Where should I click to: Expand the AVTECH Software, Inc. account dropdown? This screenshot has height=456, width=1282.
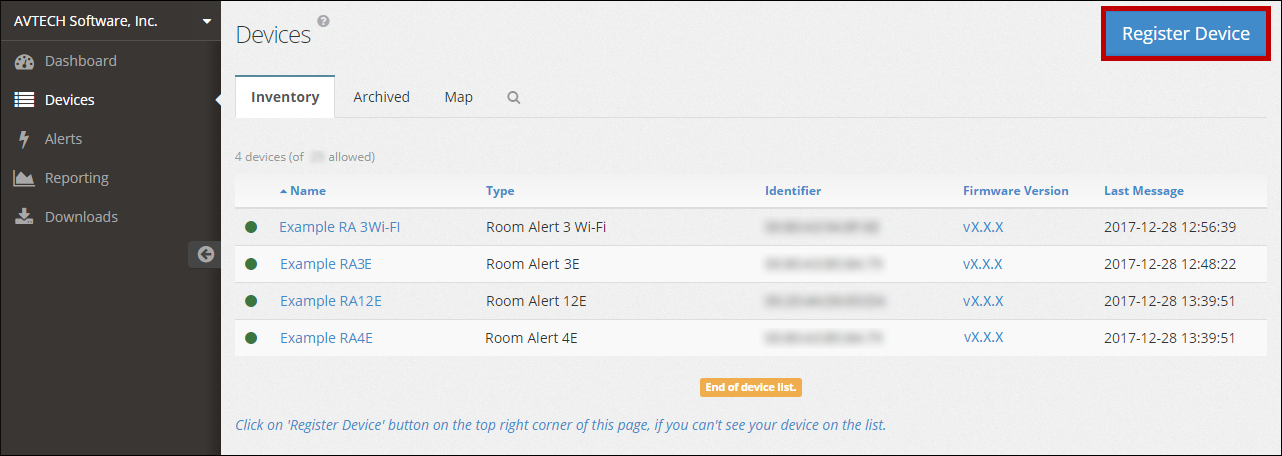tap(206, 21)
